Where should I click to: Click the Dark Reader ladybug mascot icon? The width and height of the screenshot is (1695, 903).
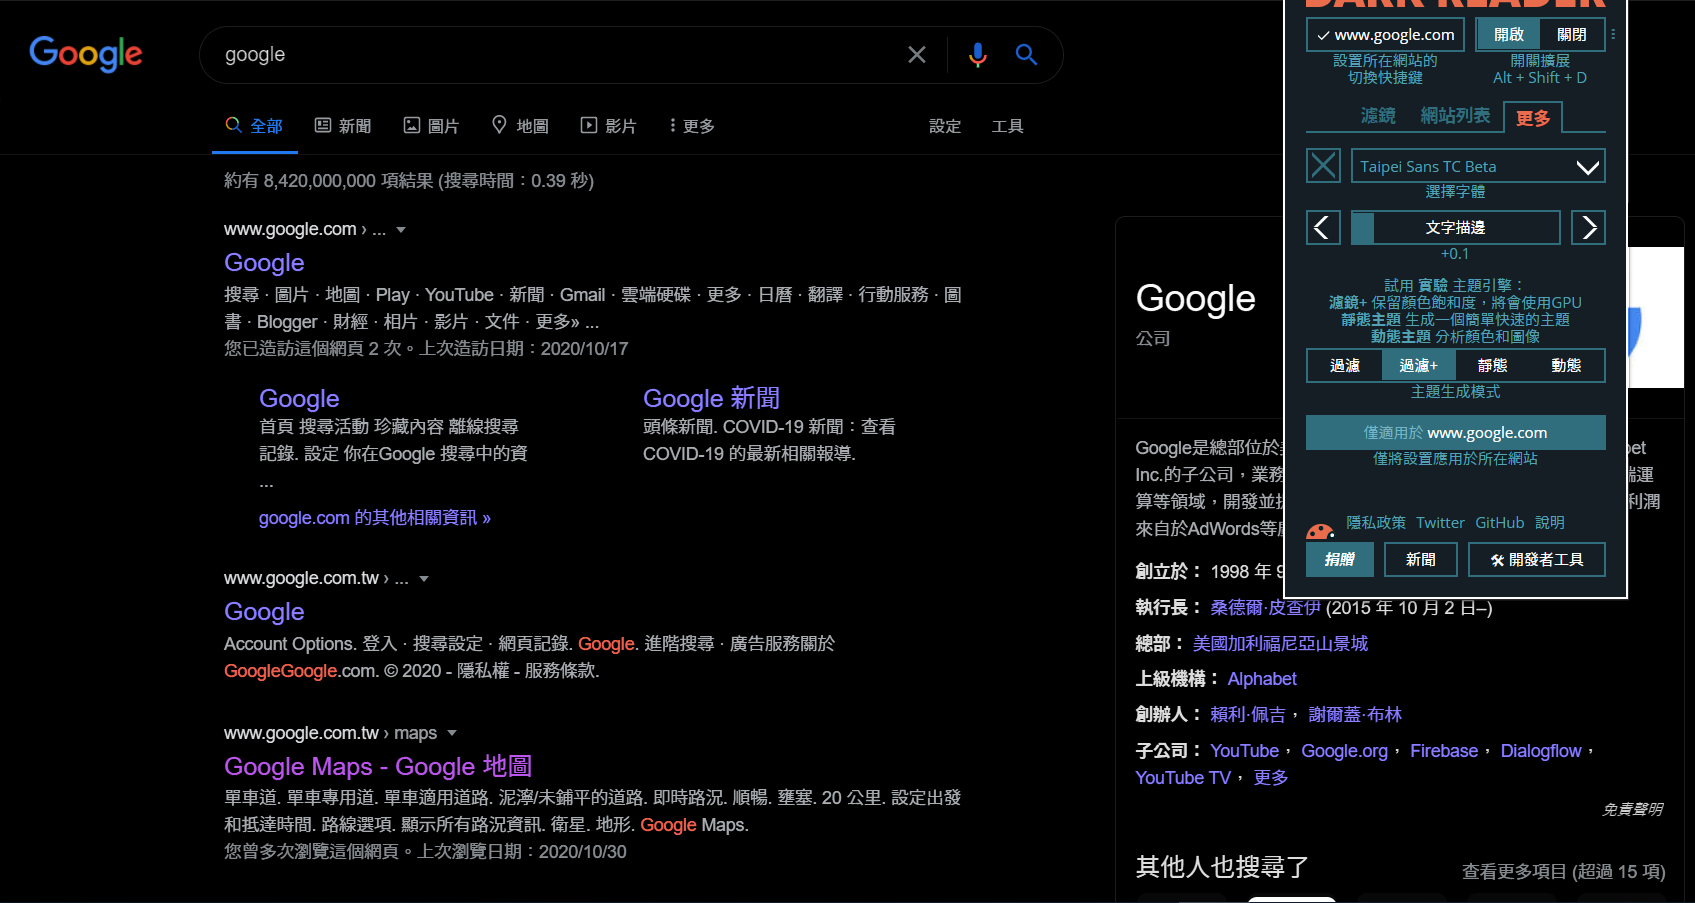point(1320,530)
